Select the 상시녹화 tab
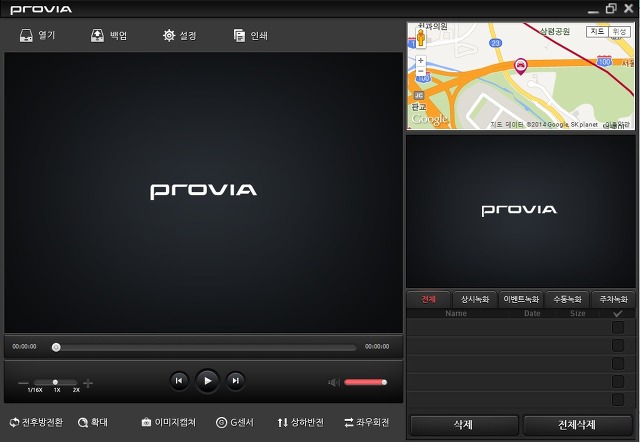The height and width of the screenshot is (442, 640). click(475, 300)
